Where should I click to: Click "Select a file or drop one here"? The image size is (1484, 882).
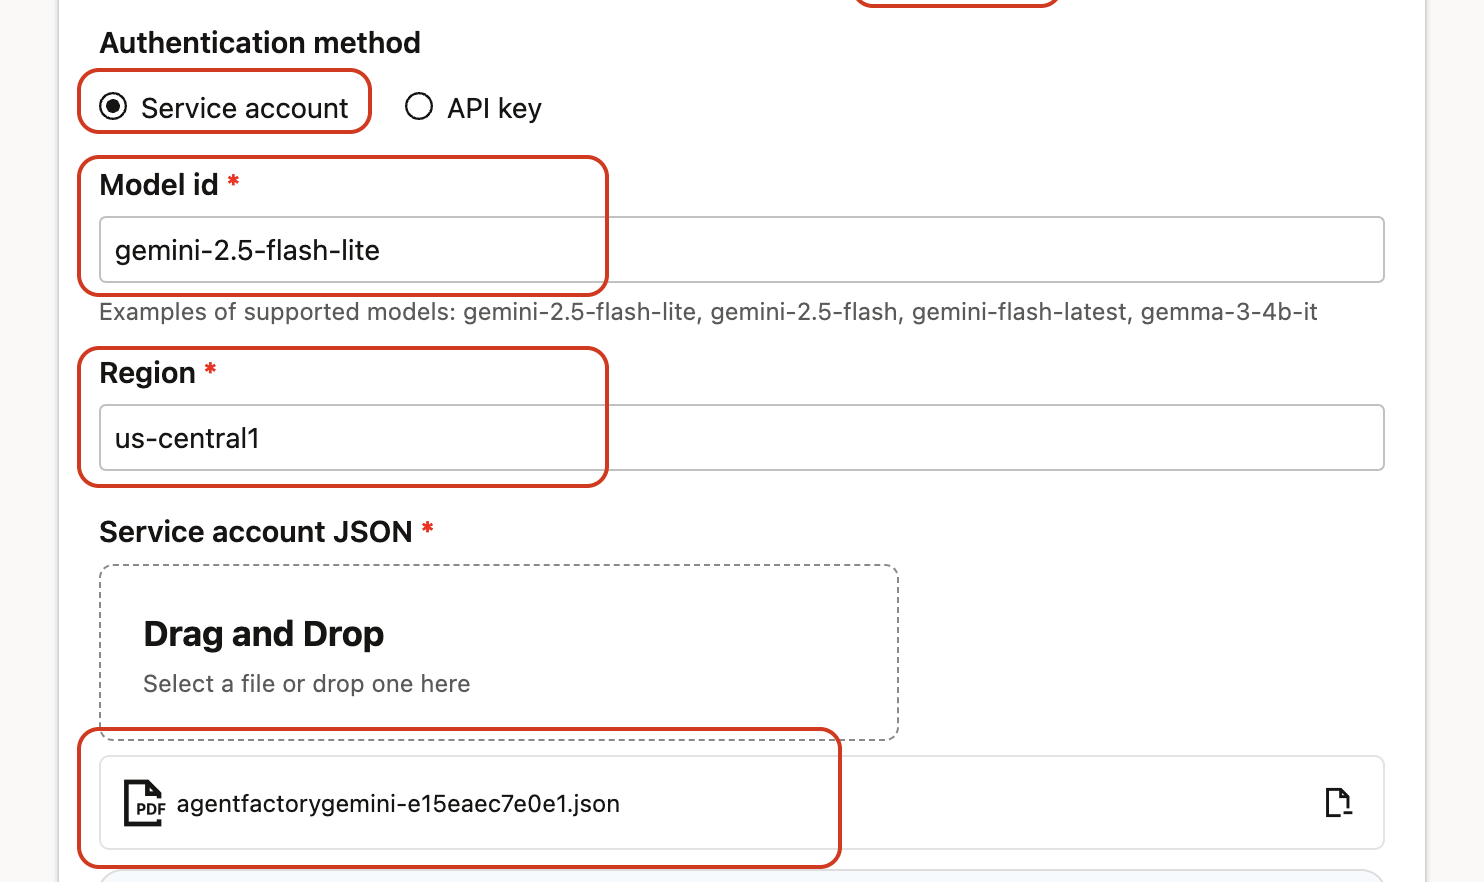tap(306, 684)
